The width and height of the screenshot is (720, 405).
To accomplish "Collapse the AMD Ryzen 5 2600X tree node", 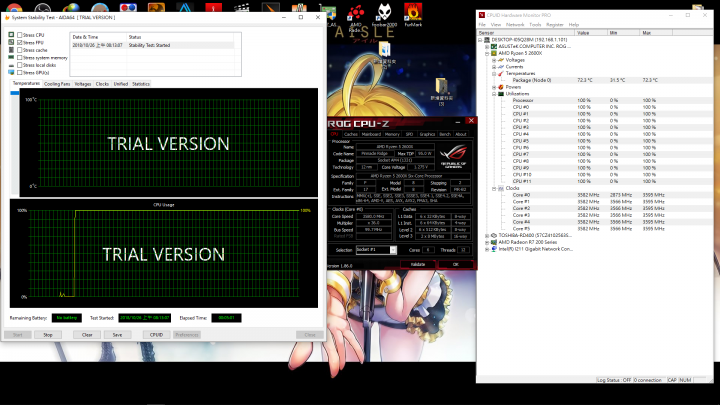I will click(x=487, y=53).
